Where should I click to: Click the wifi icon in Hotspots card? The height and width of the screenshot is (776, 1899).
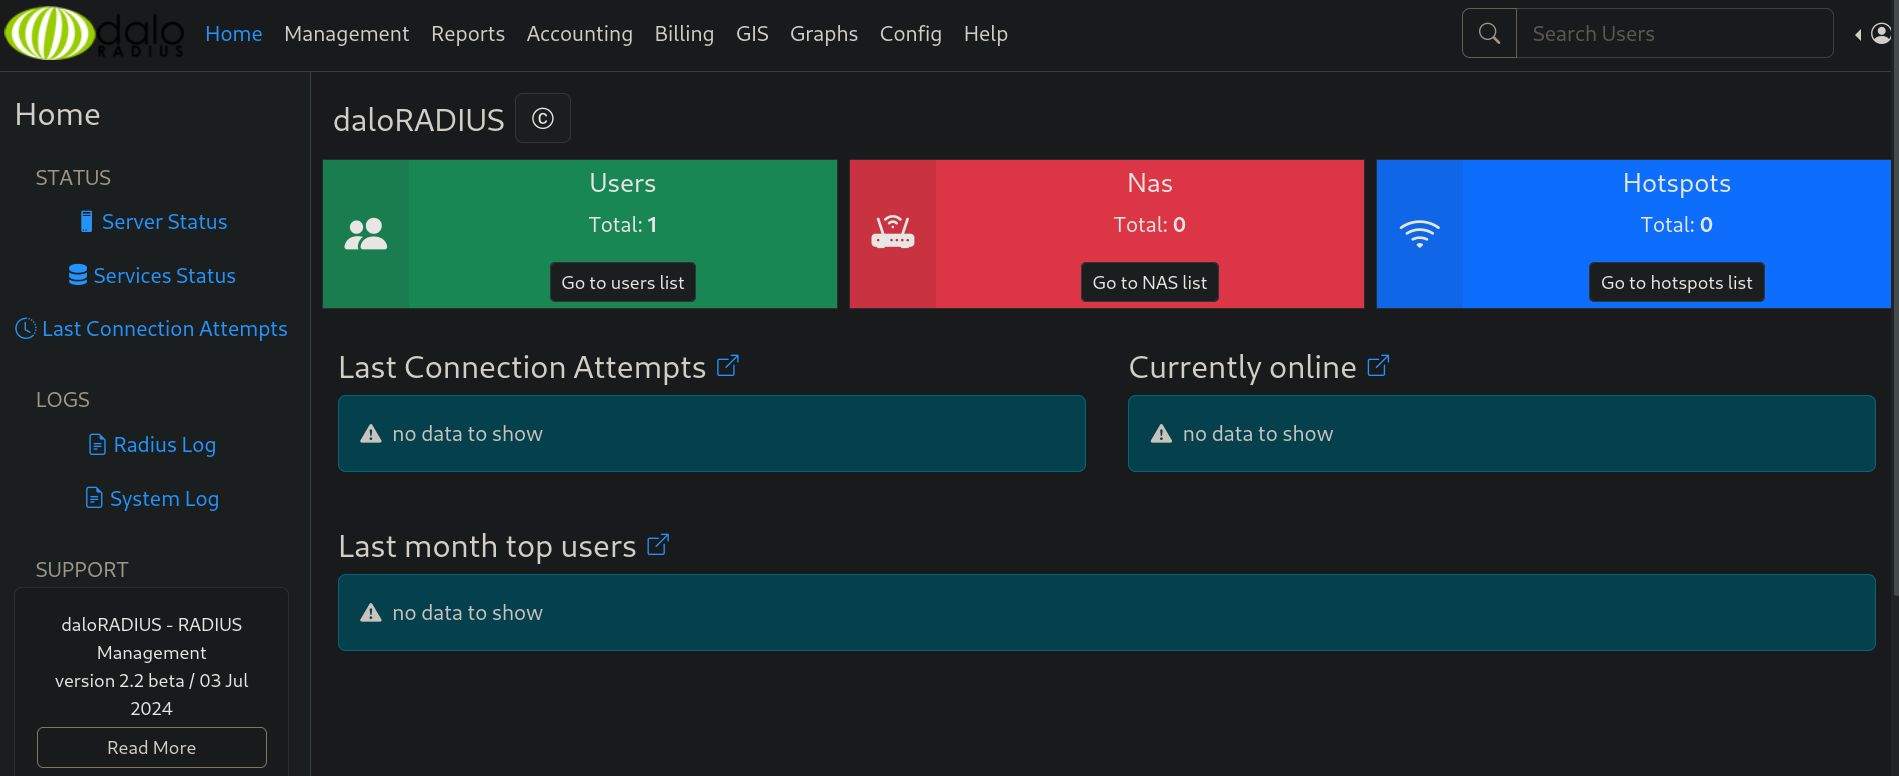point(1419,234)
